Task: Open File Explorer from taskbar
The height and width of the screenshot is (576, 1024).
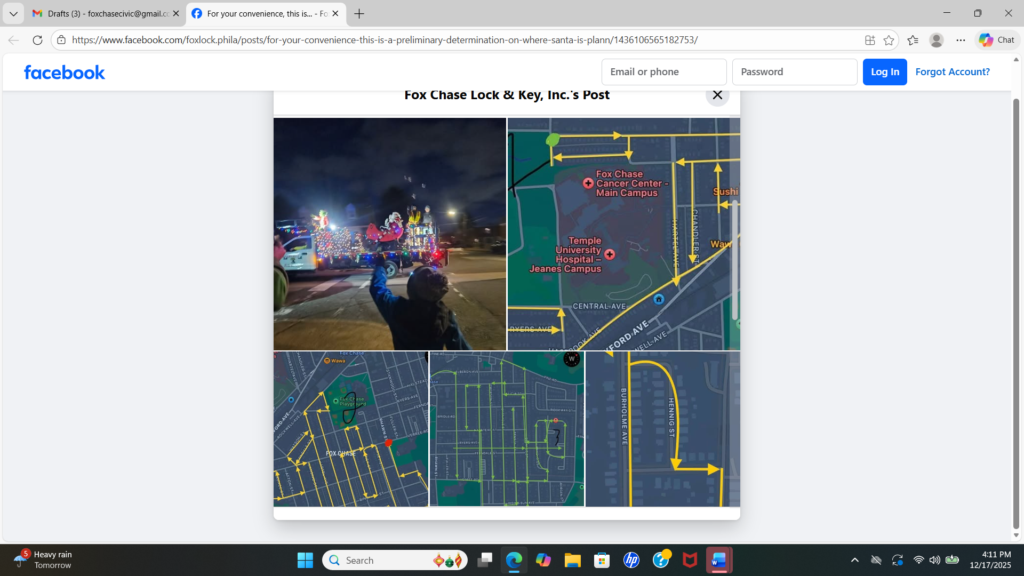Action: [x=572, y=560]
